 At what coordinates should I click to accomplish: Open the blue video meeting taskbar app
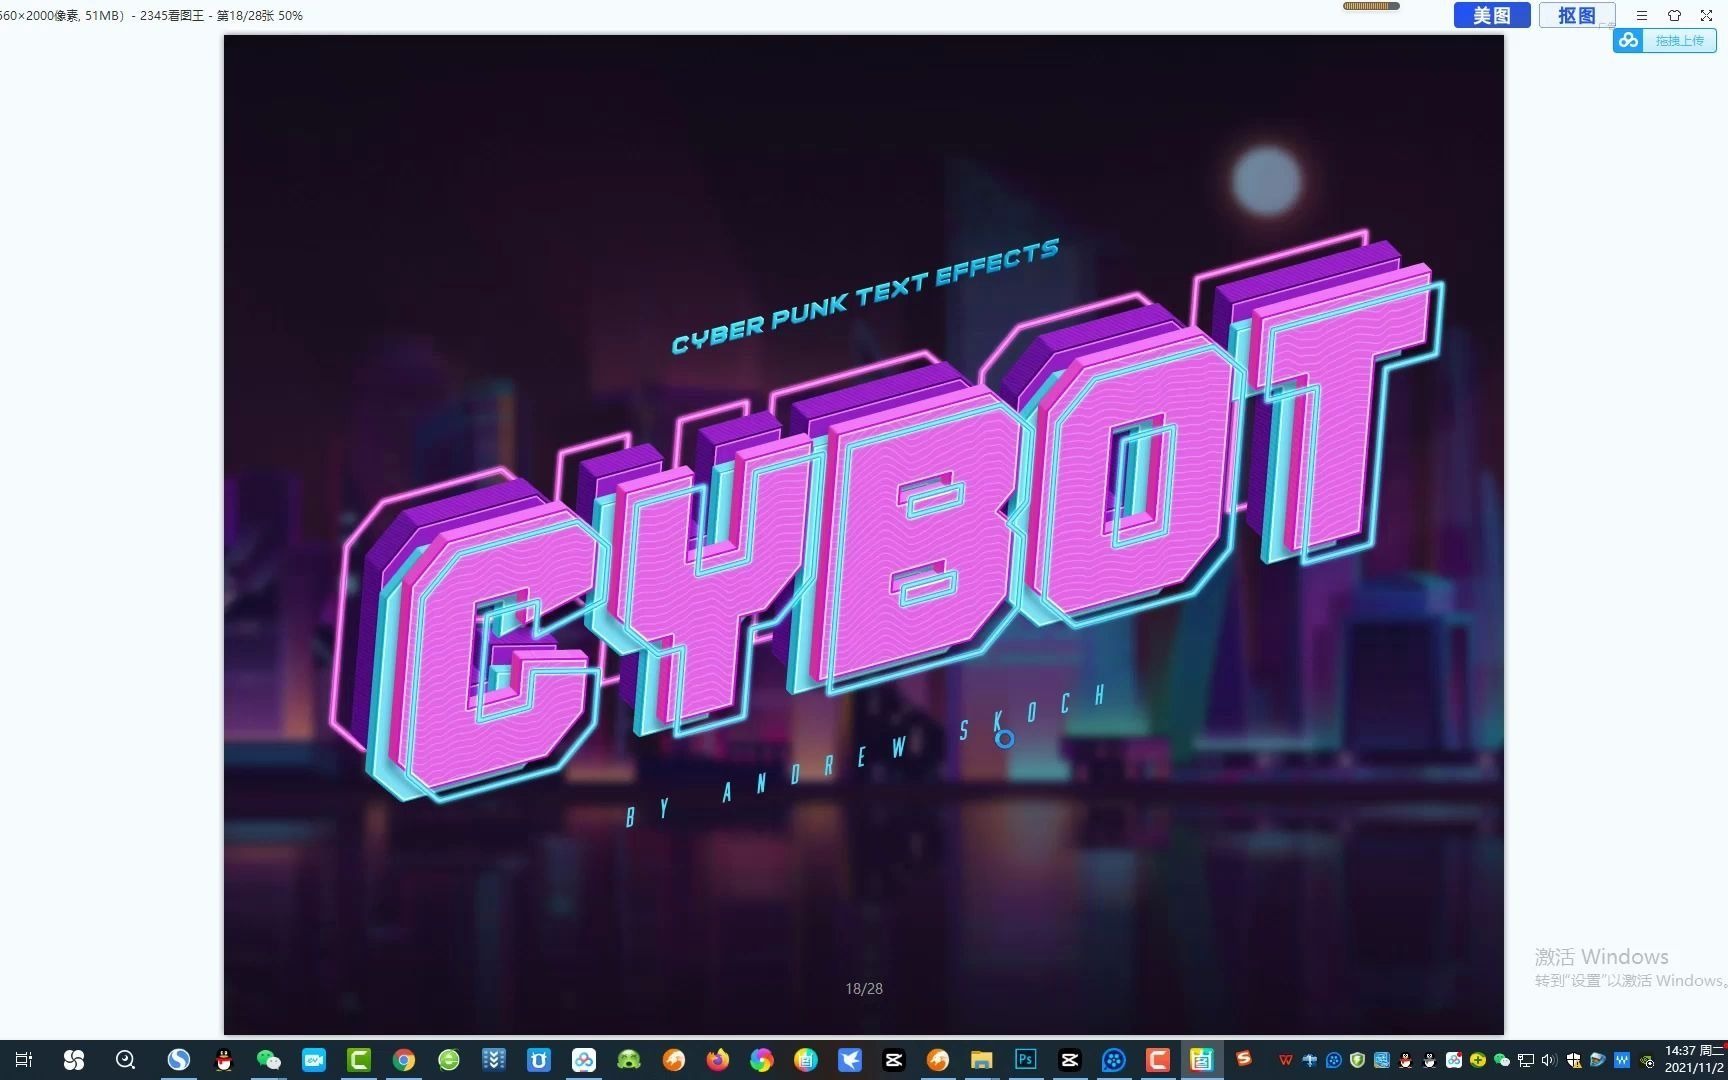coord(314,1060)
